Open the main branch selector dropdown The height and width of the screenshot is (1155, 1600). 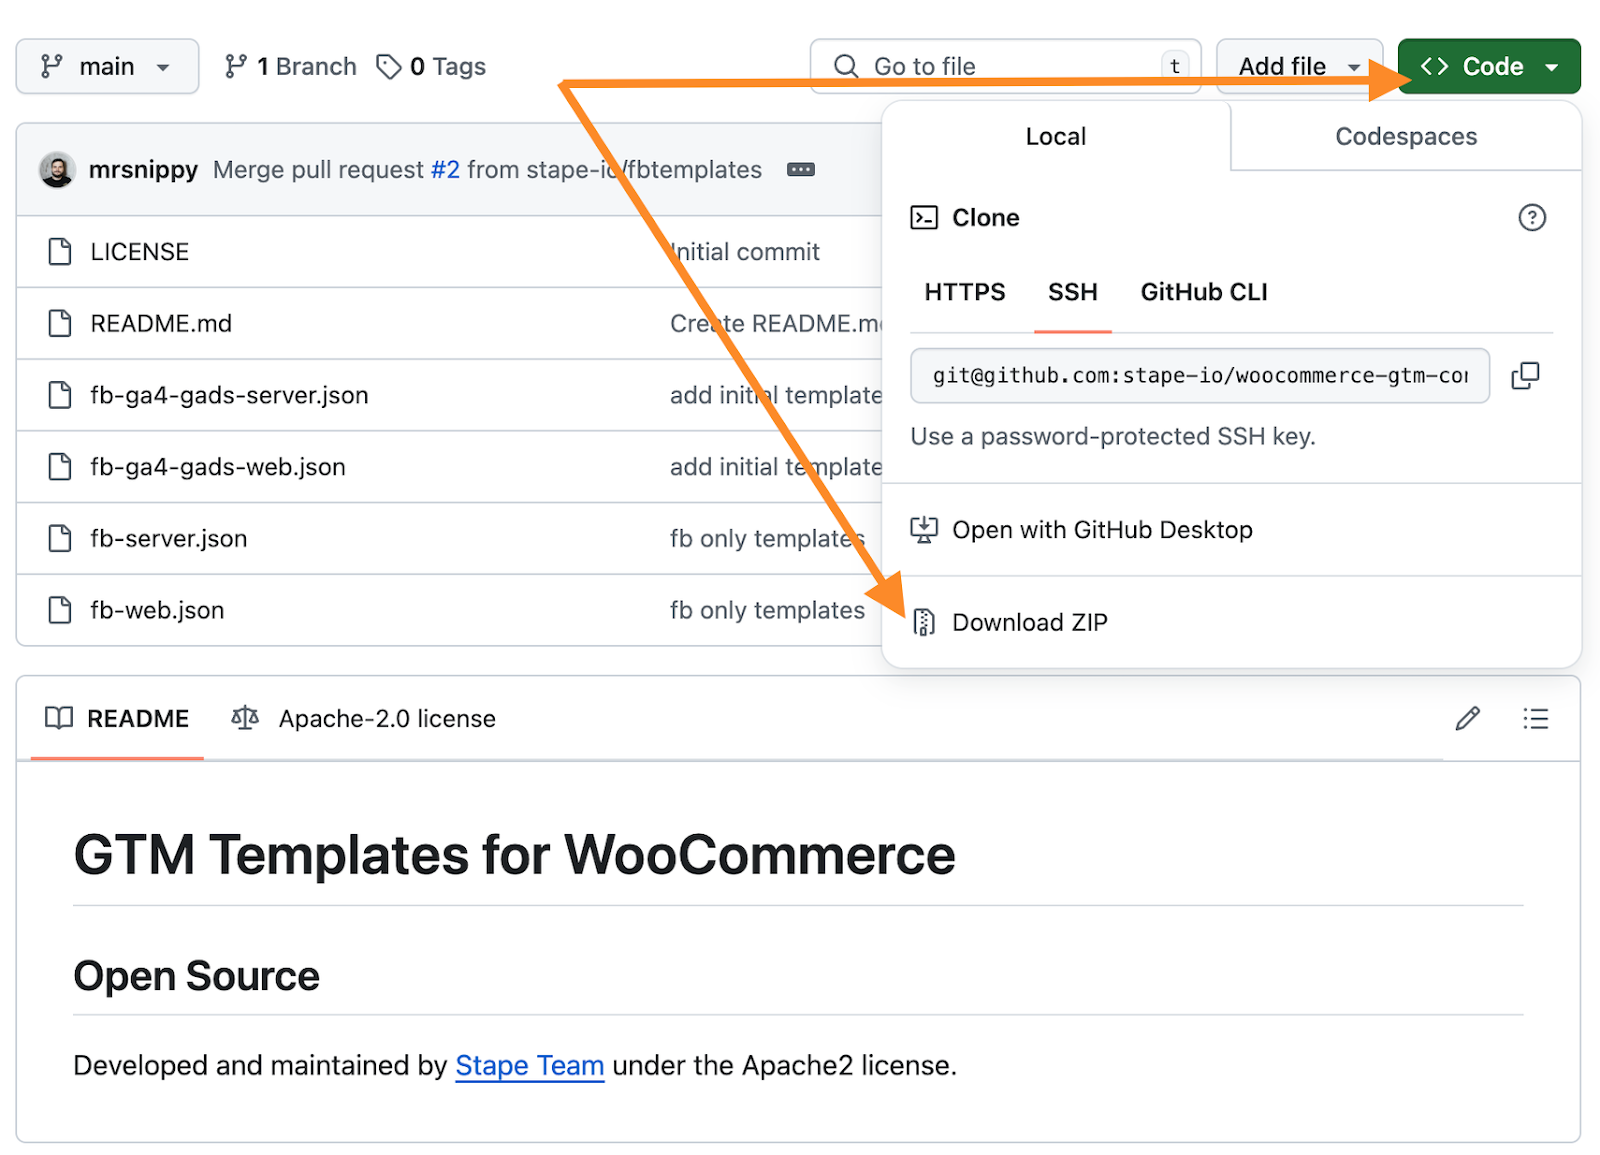[107, 66]
